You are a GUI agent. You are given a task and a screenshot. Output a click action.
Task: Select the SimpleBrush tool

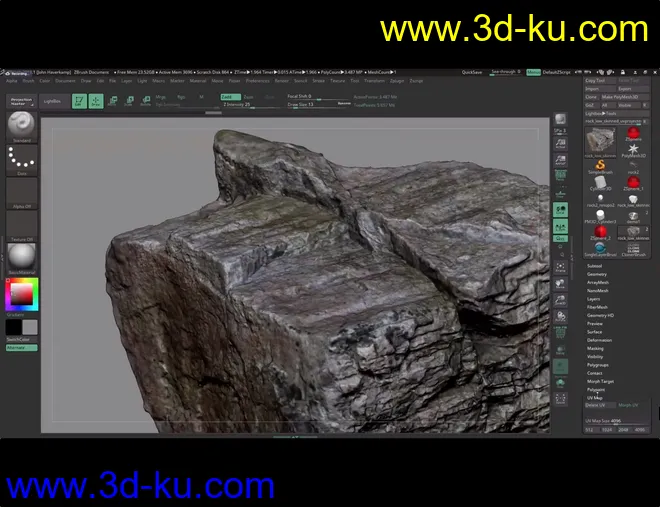click(600, 166)
